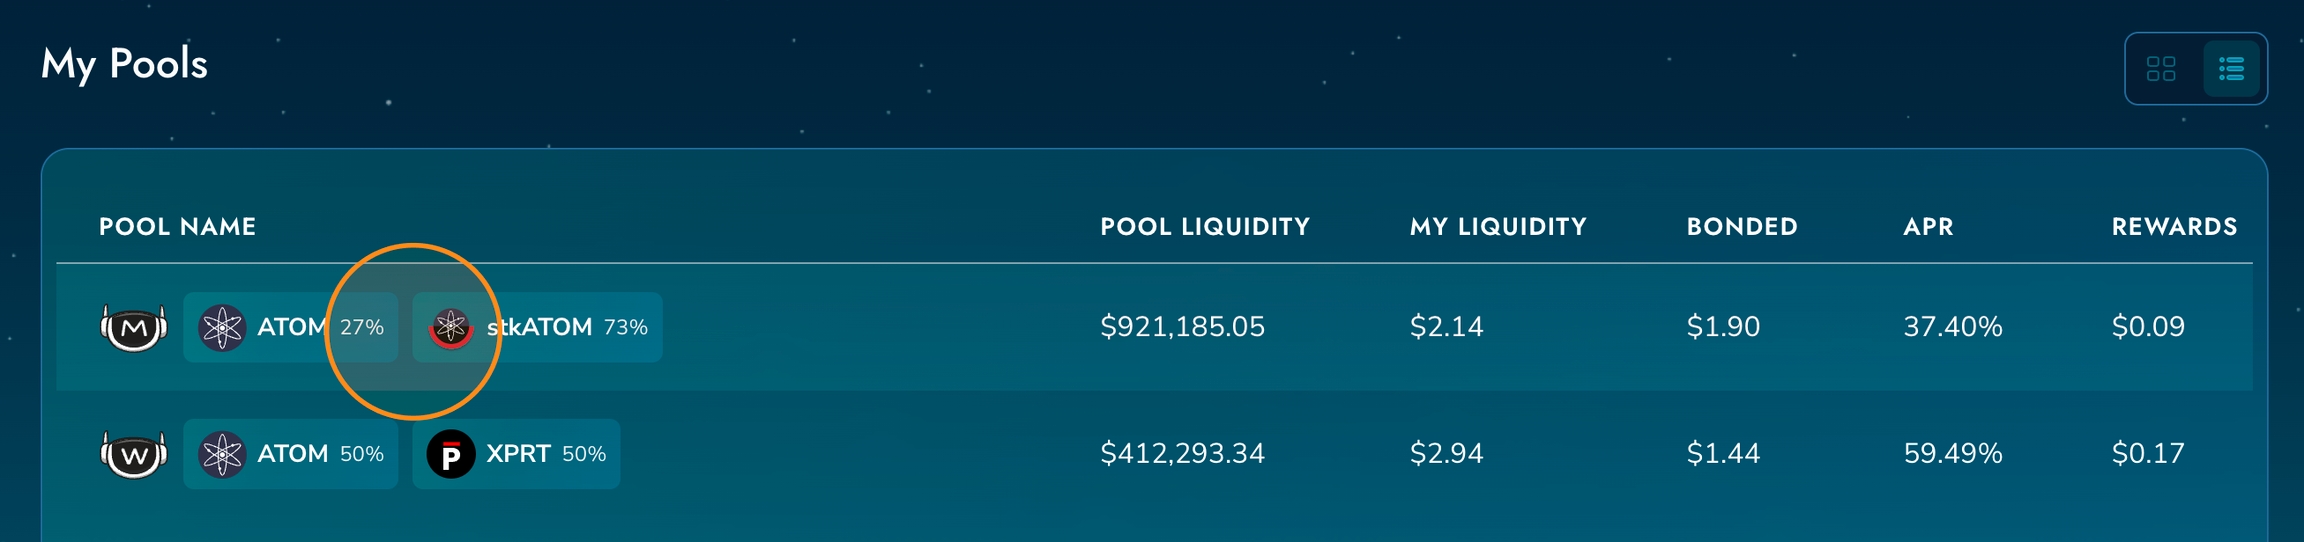Image resolution: width=2304 pixels, height=542 pixels.
Task: Open the pool with $921,185.05 liquidity
Action: pyautogui.click(x=1182, y=327)
